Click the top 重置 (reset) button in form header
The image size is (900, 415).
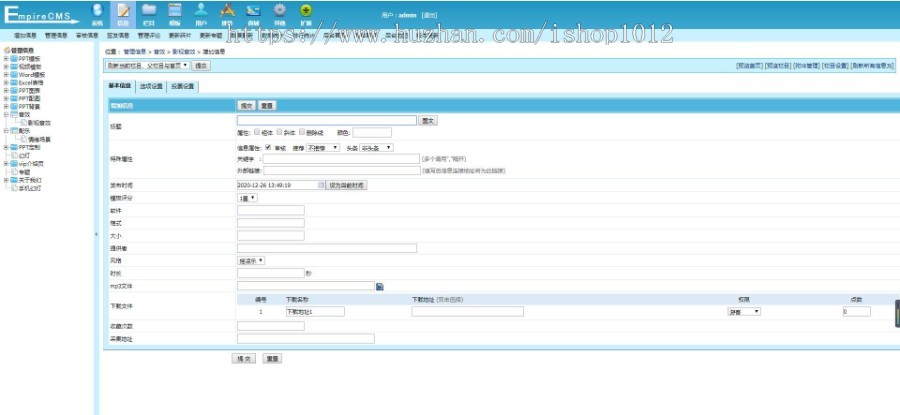coord(267,106)
